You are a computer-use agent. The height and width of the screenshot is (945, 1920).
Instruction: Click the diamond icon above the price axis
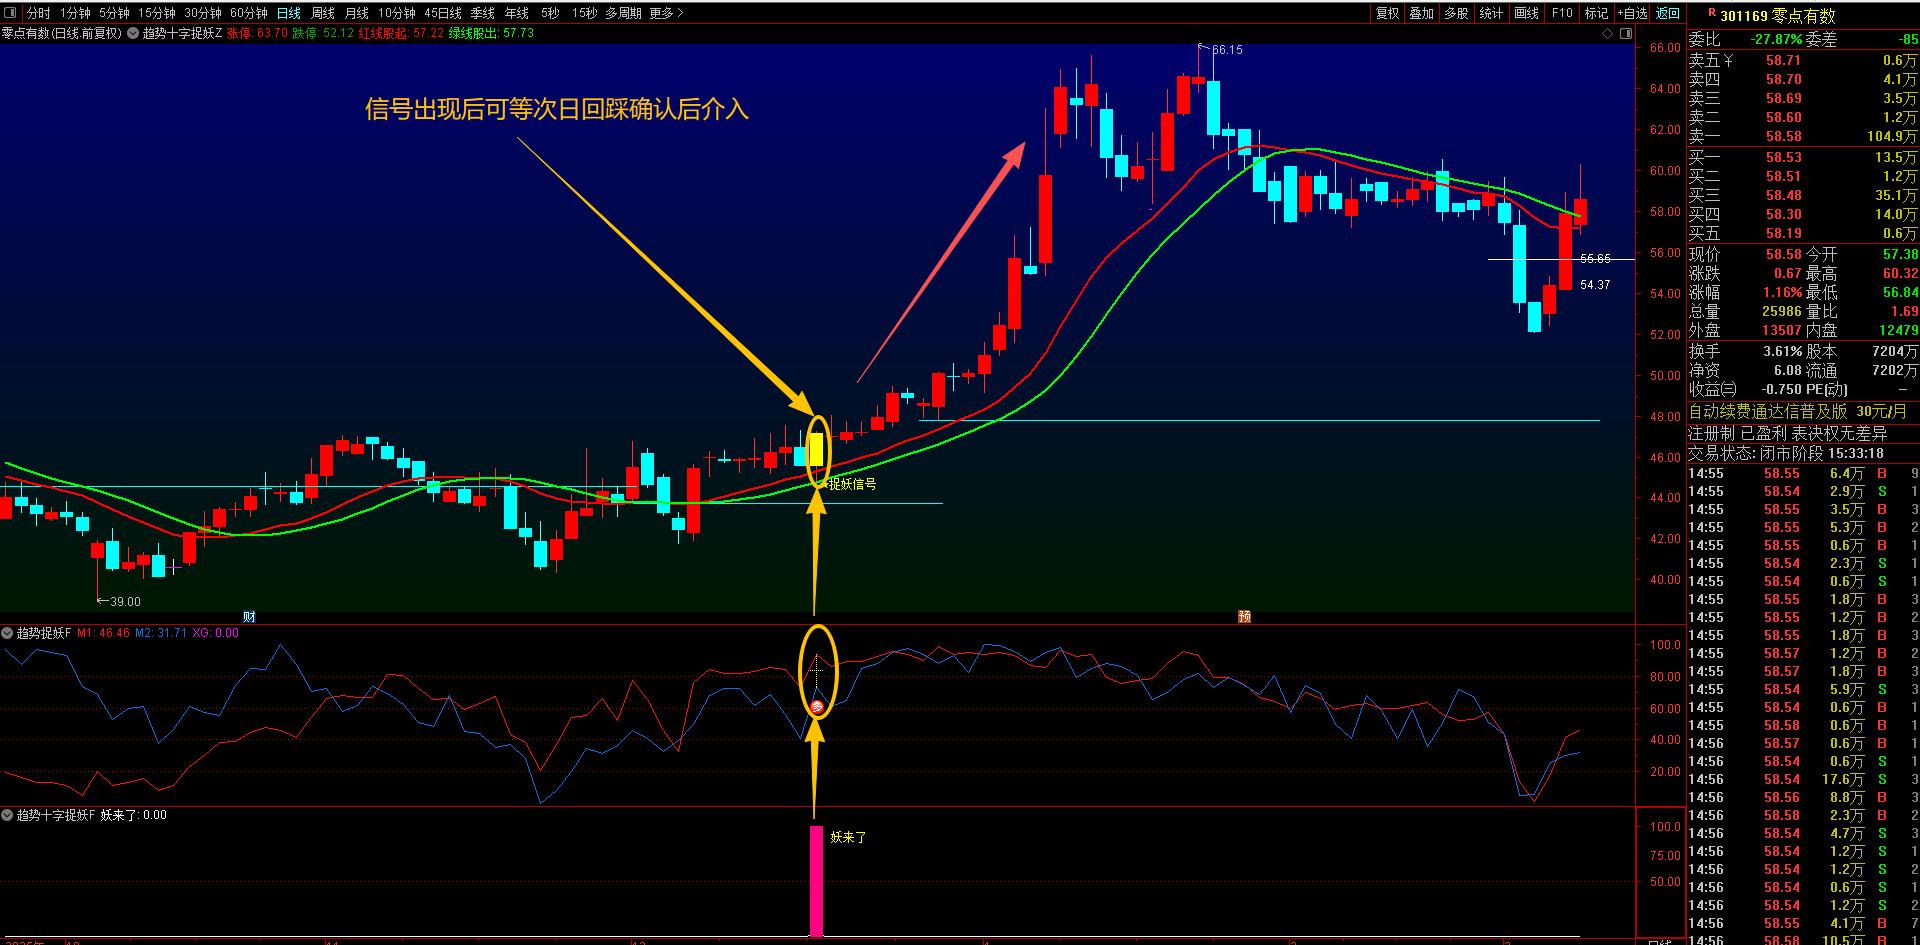(1608, 33)
